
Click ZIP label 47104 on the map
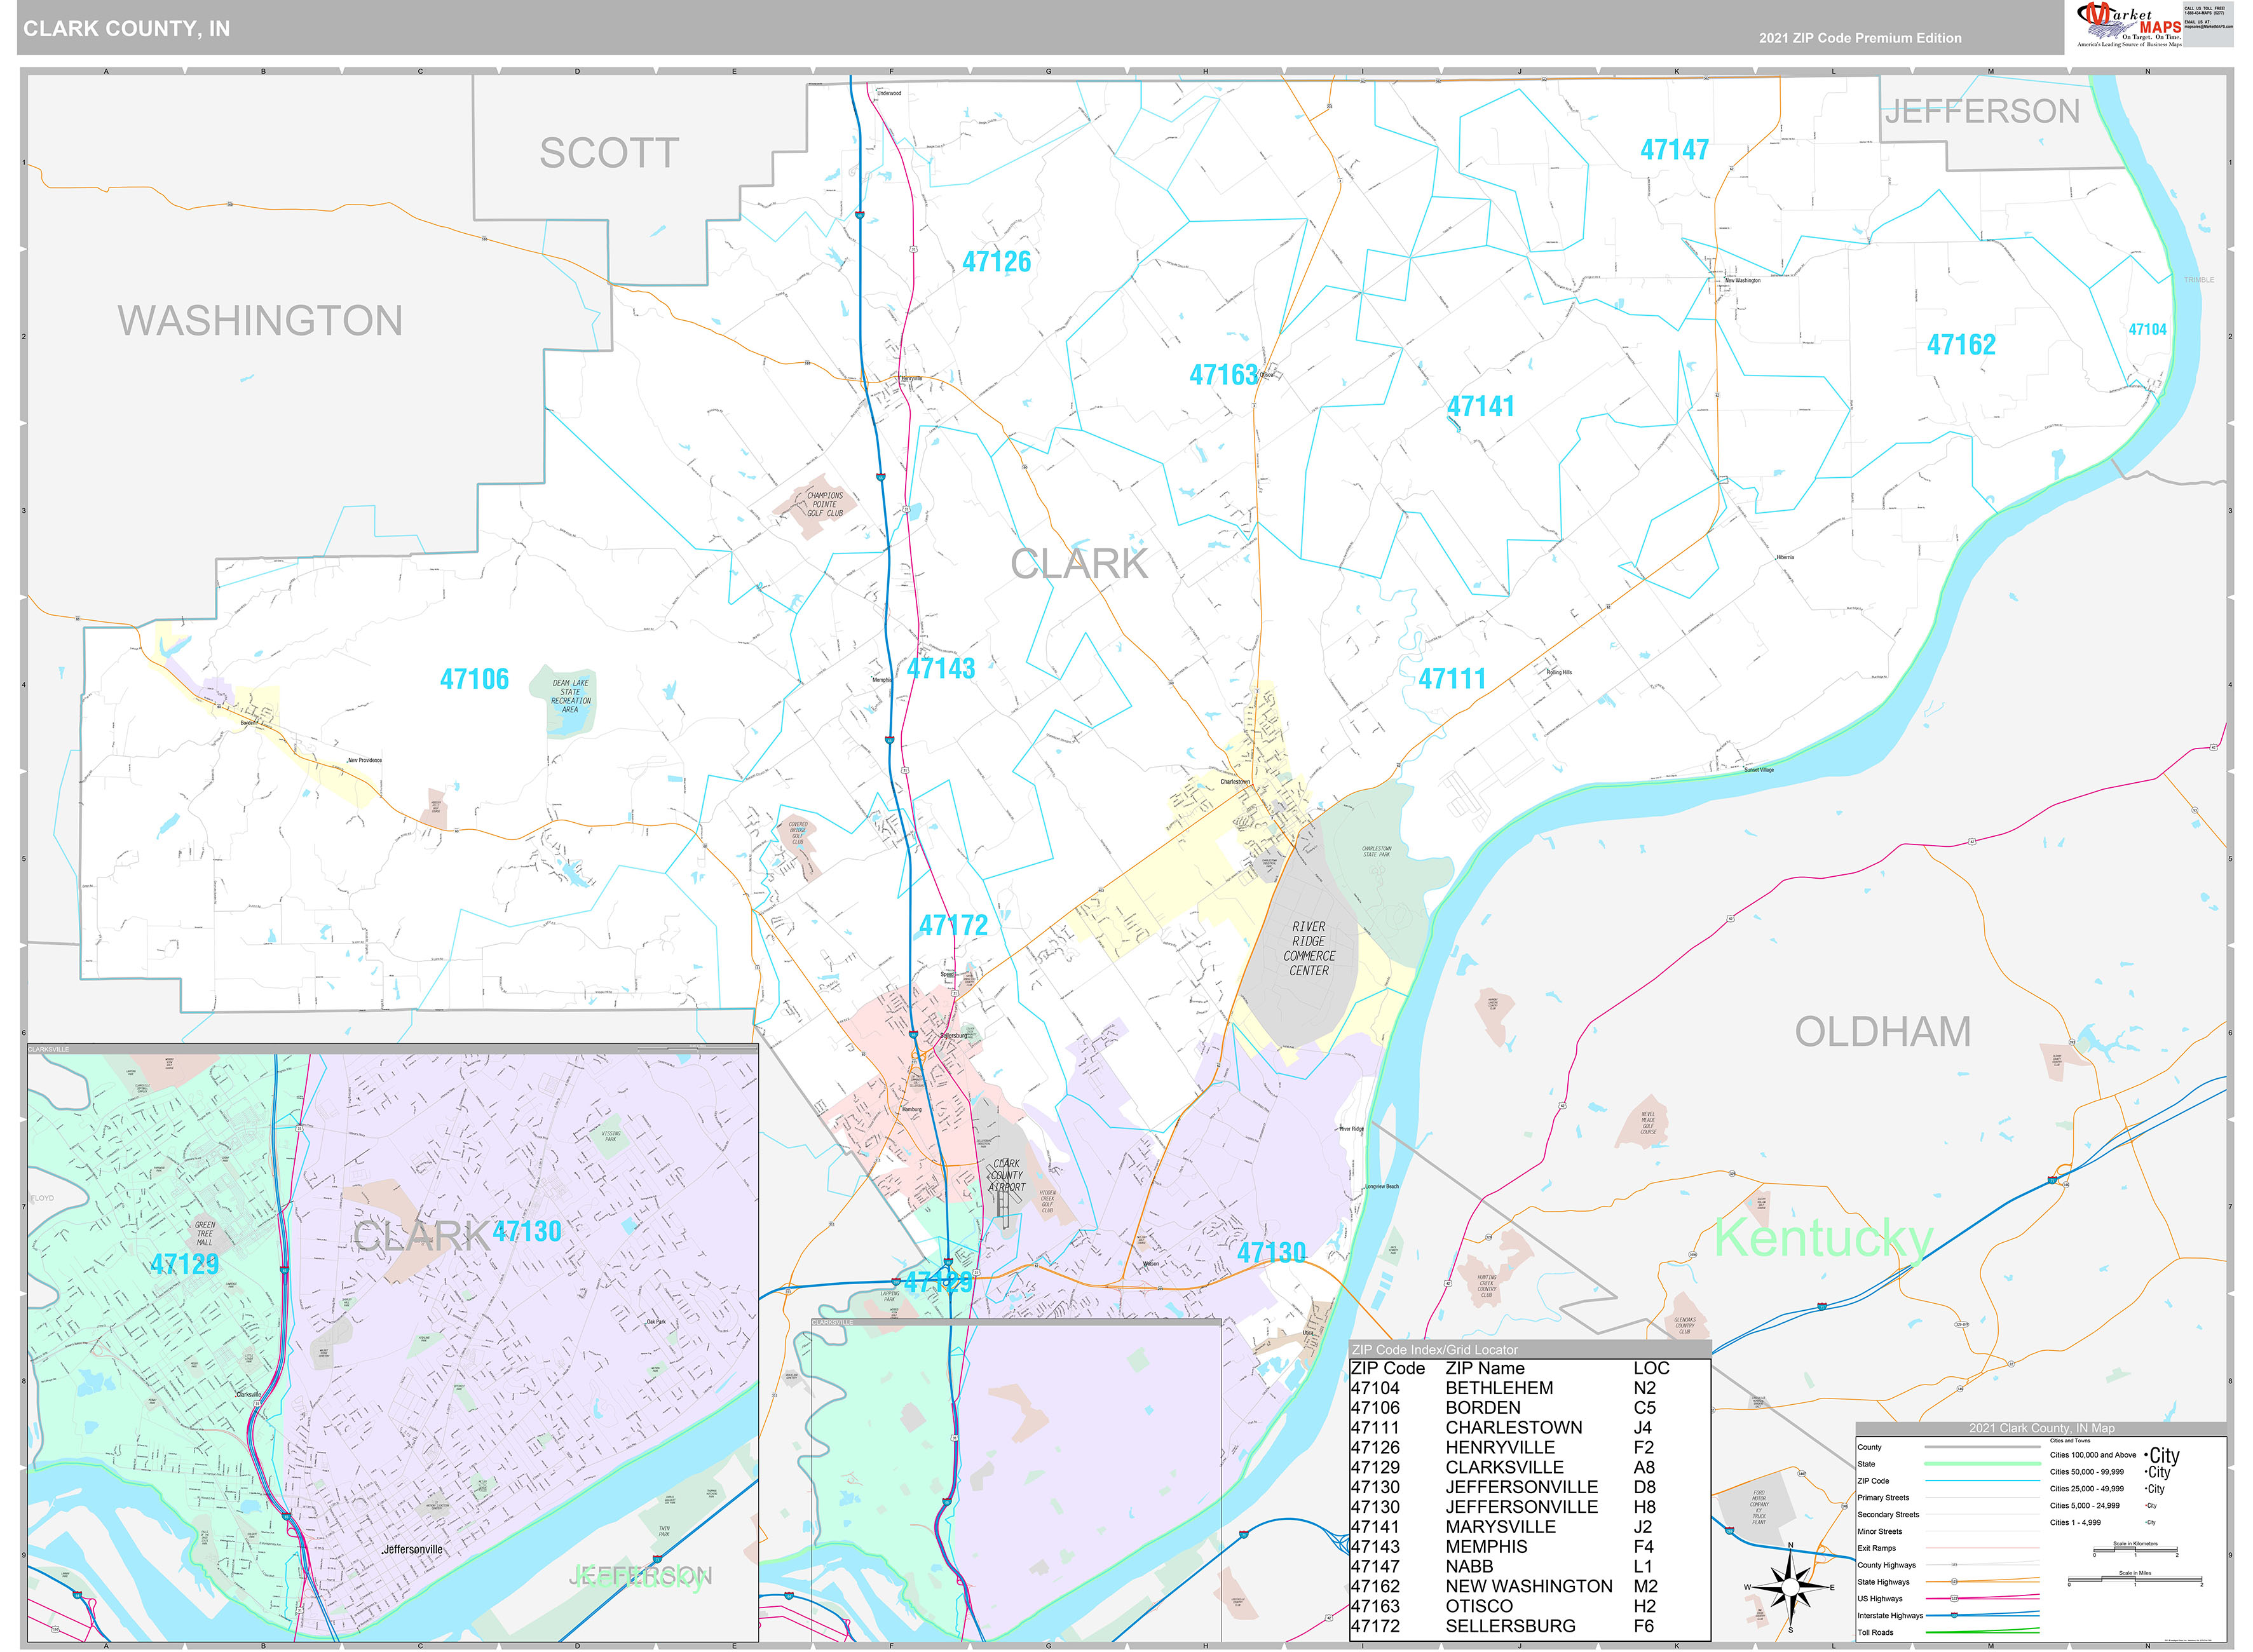click(2147, 329)
